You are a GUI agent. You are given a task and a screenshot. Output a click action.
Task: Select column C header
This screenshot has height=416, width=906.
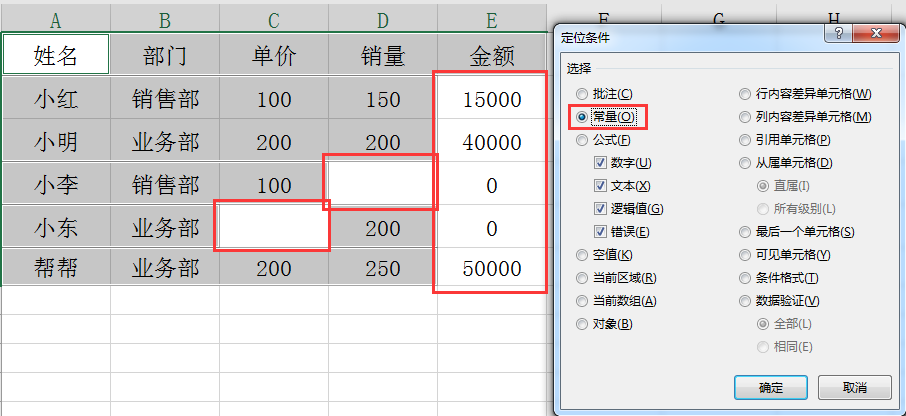click(x=274, y=21)
